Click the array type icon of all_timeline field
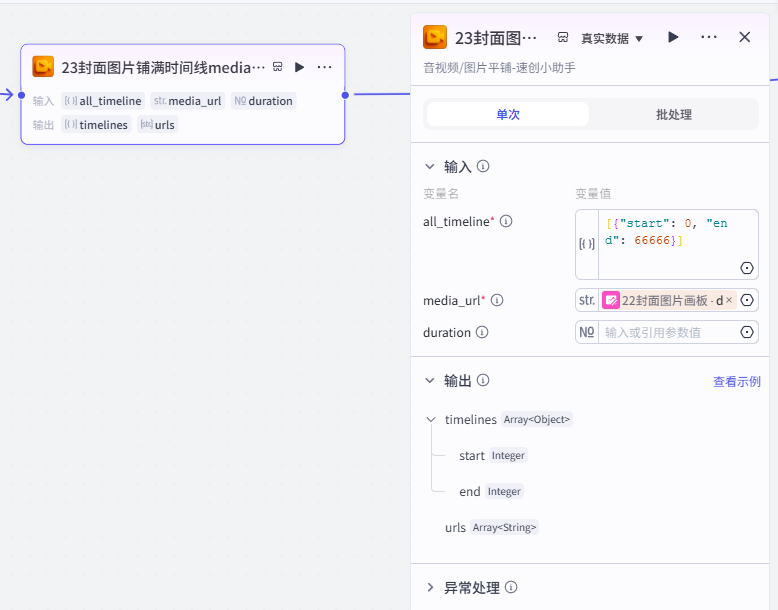Image resolution: width=778 pixels, height=610 pixels. coord(587,244)
